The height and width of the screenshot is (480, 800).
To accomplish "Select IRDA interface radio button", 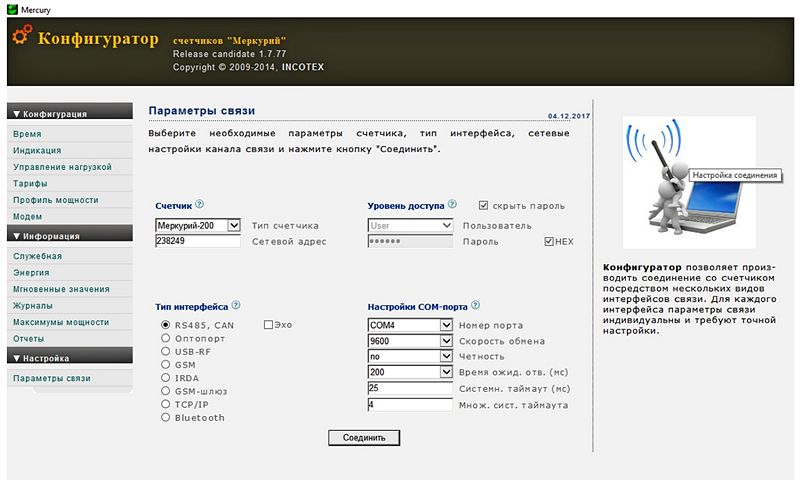I will (x=165, y=378).
